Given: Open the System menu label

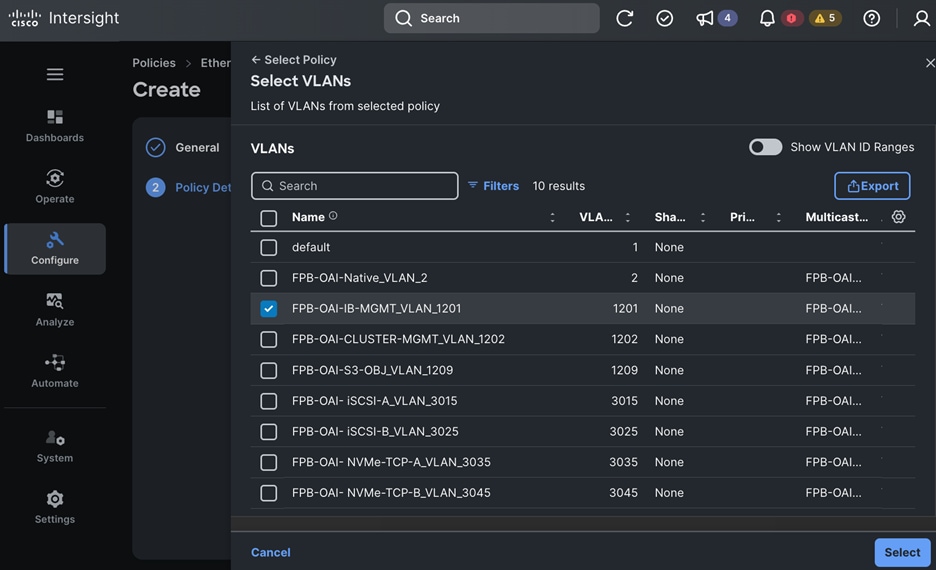Looking at the screenshot, I should tap(55, 458).
